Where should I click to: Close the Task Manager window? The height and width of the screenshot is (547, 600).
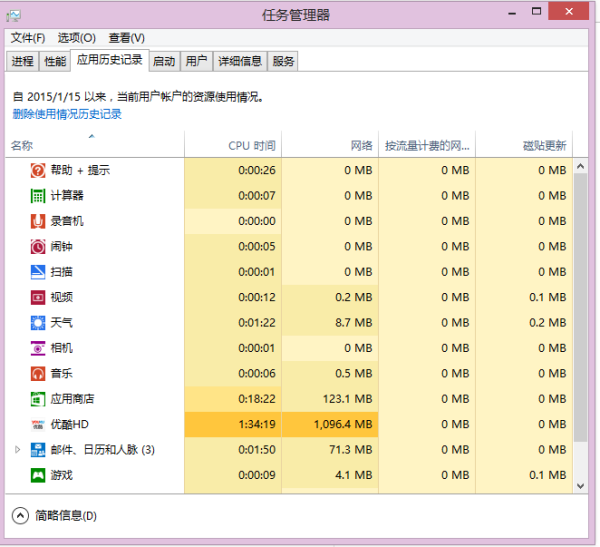click(569, 11)
